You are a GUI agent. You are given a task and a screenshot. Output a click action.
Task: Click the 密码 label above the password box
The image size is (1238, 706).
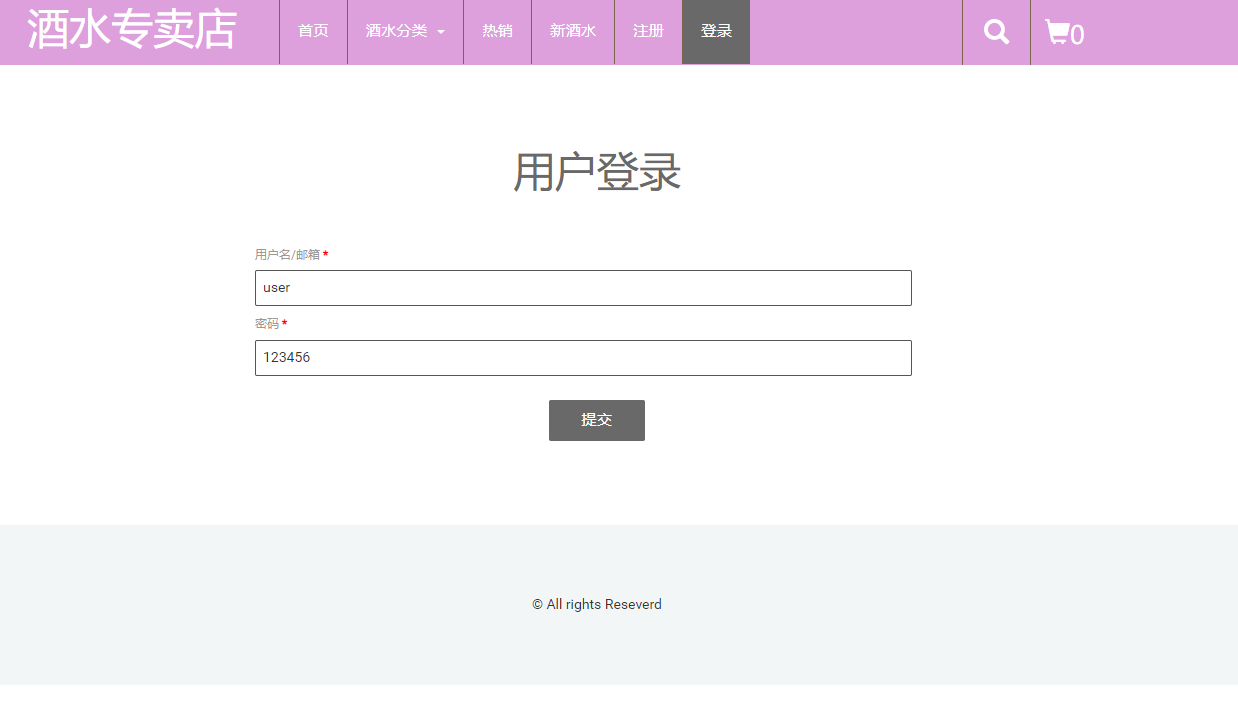click(x=266, y=324)
